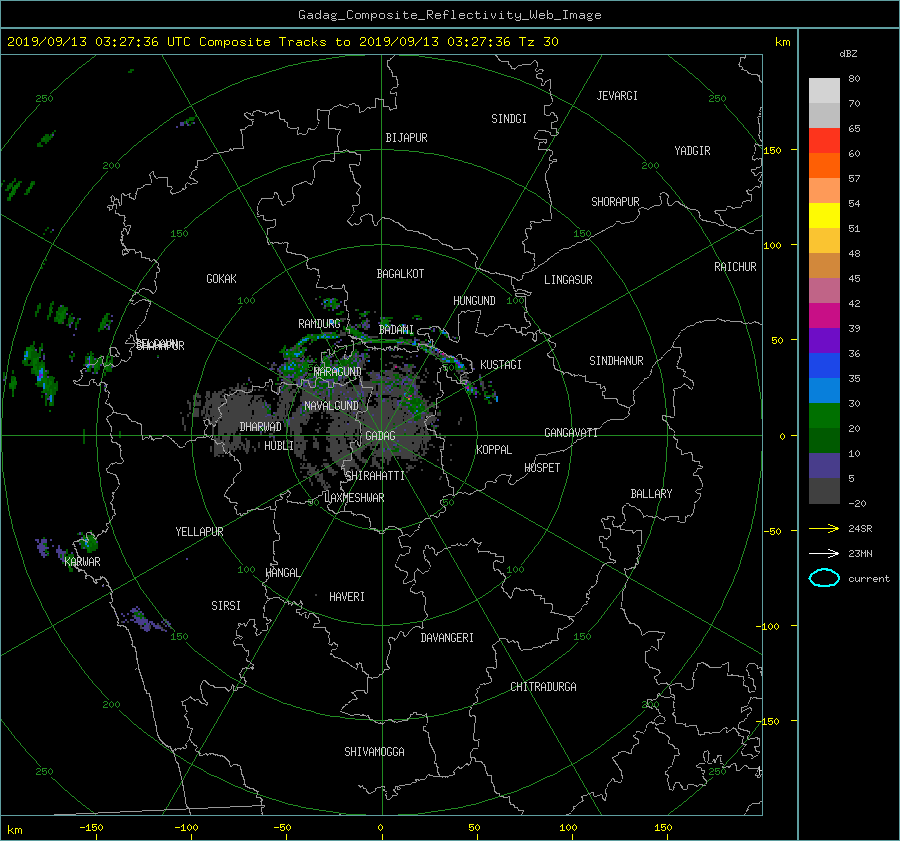900x841 pixels.
Task: Click the 24SR legend label
Action: coord(860,528)
